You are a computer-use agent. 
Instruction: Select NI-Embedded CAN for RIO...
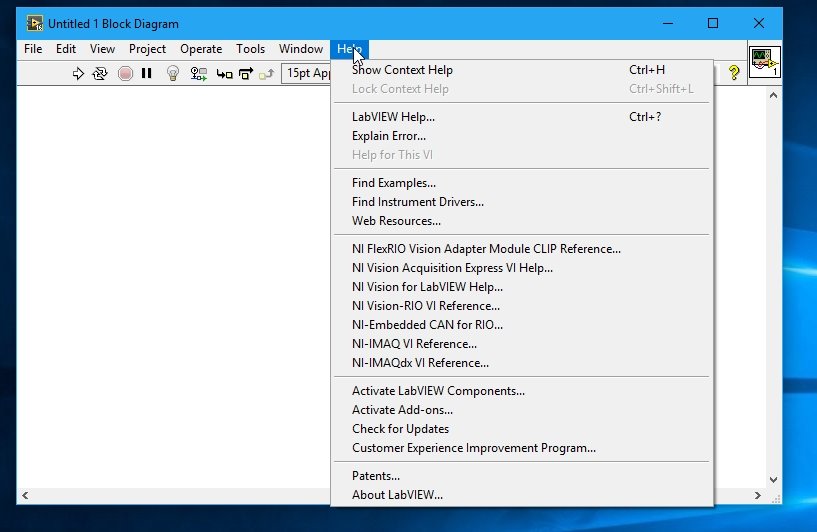522,325
